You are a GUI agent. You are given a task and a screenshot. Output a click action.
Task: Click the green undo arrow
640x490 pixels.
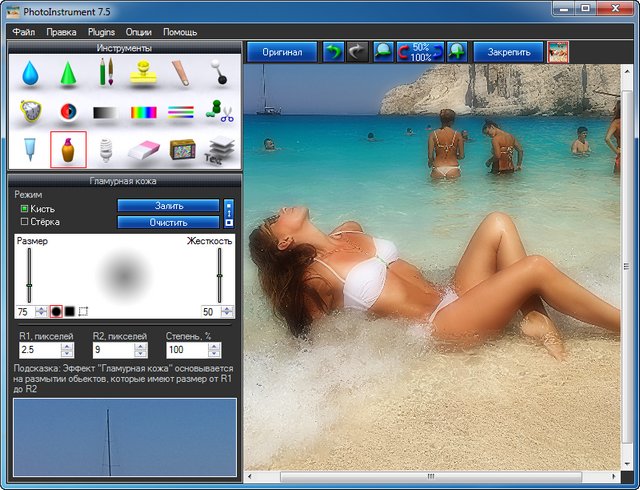click(333, 51)
